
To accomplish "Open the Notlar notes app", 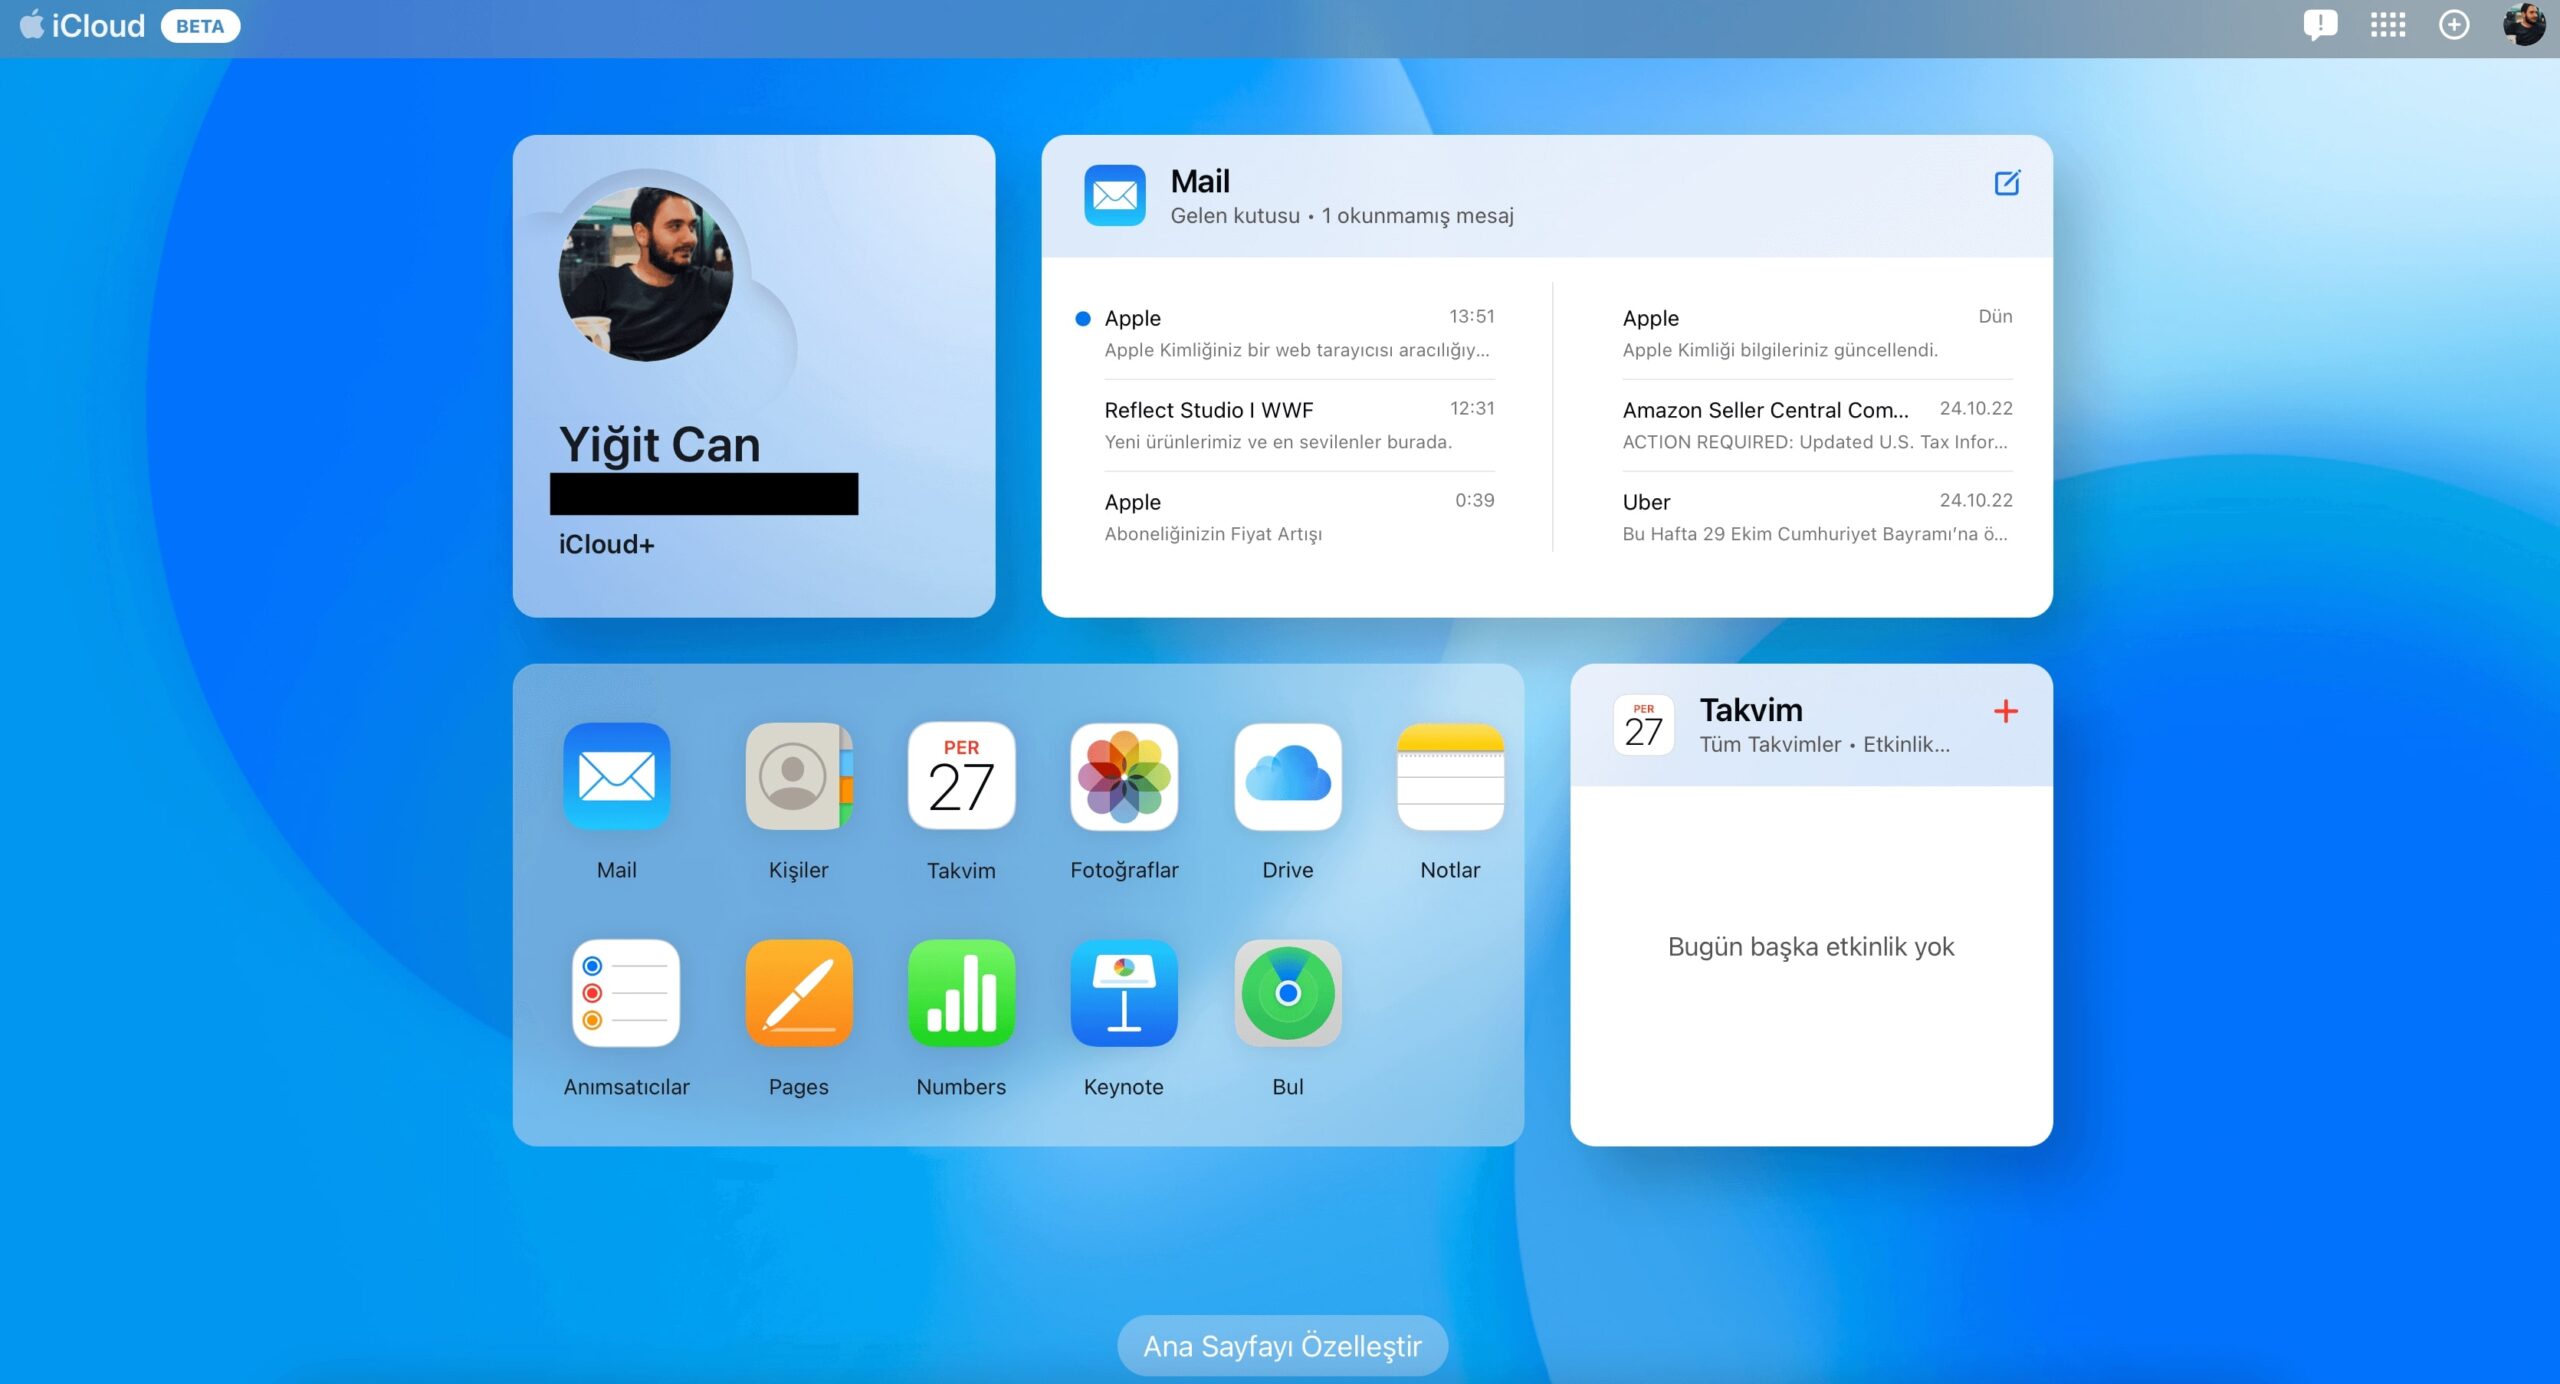I will coord(1449,777).
